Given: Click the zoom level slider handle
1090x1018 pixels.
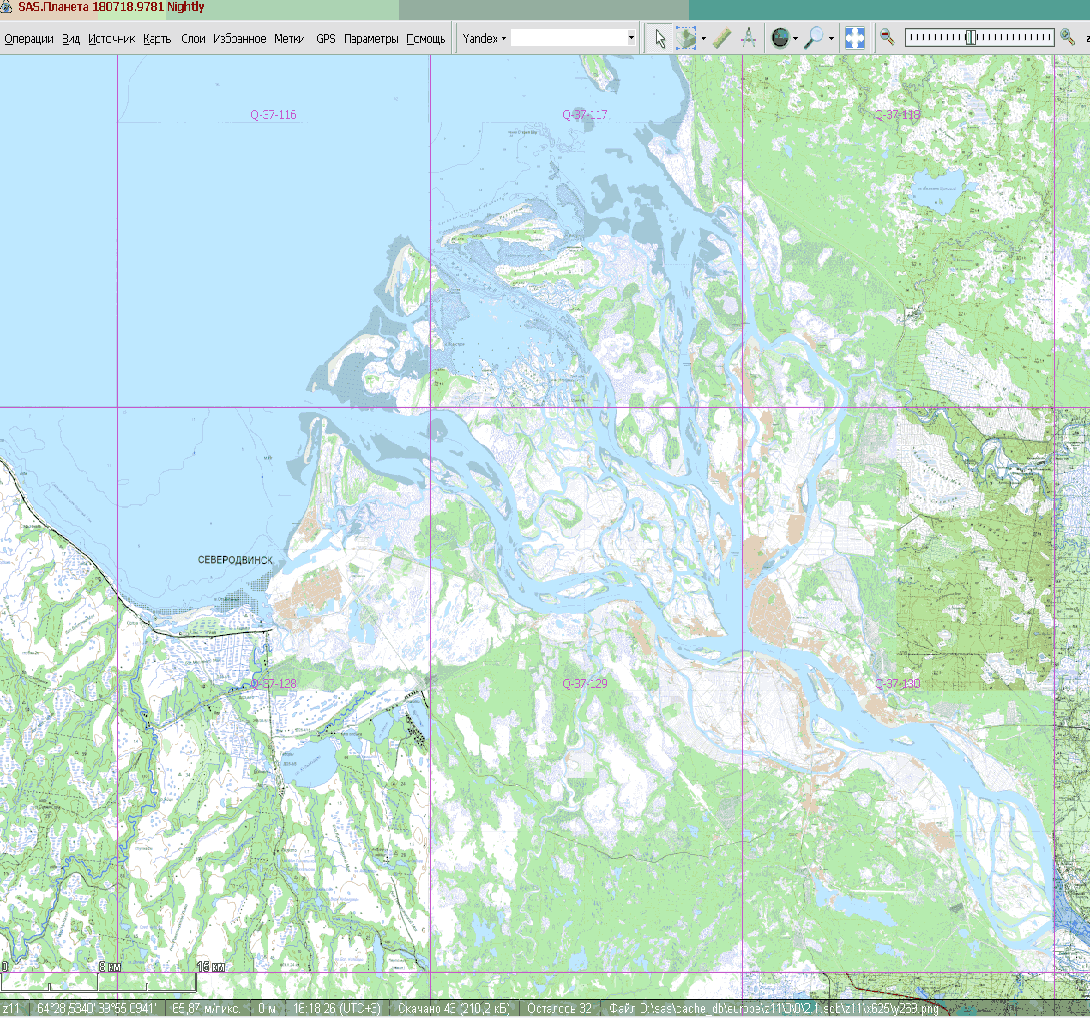Looking at the screenshot, I should coord(970,38).
